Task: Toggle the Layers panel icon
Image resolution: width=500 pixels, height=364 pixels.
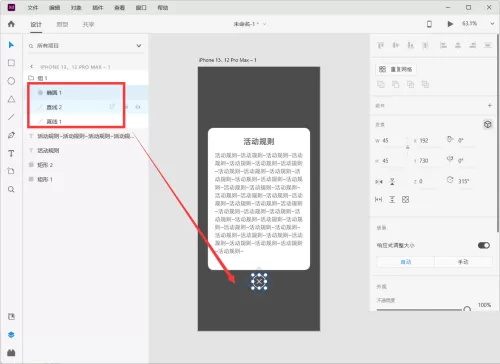Action: (11, 335)
